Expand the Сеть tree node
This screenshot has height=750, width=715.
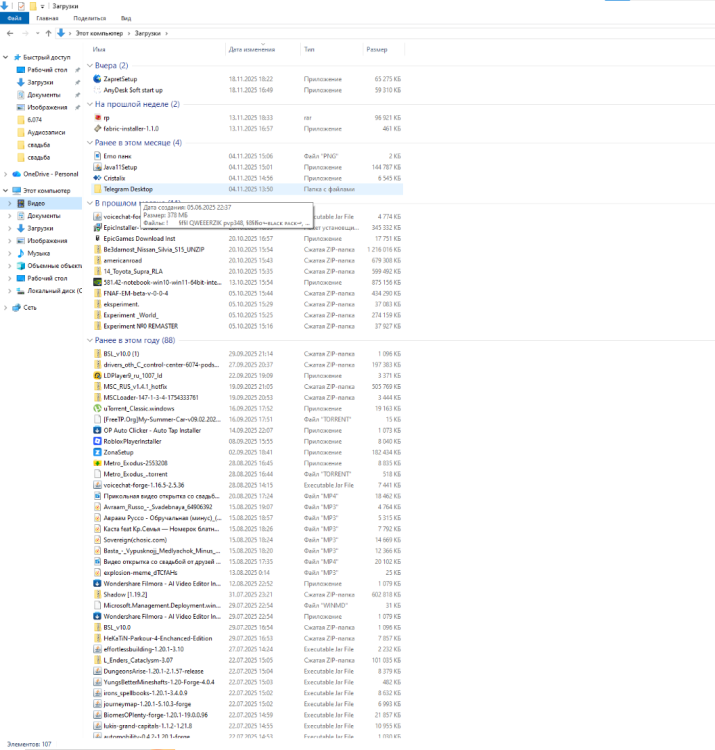pos(6,308)
